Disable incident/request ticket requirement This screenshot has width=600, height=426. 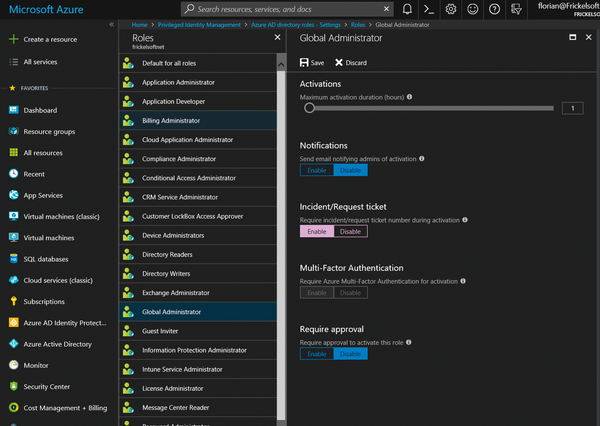[x=351, y=232]
